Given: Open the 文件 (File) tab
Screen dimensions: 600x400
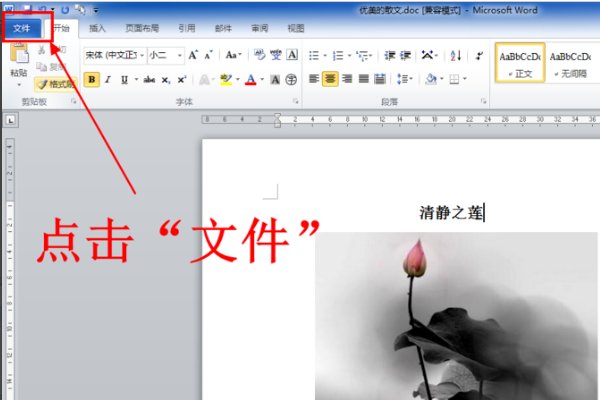Looking at the screenshot, I should click(23, 28).
